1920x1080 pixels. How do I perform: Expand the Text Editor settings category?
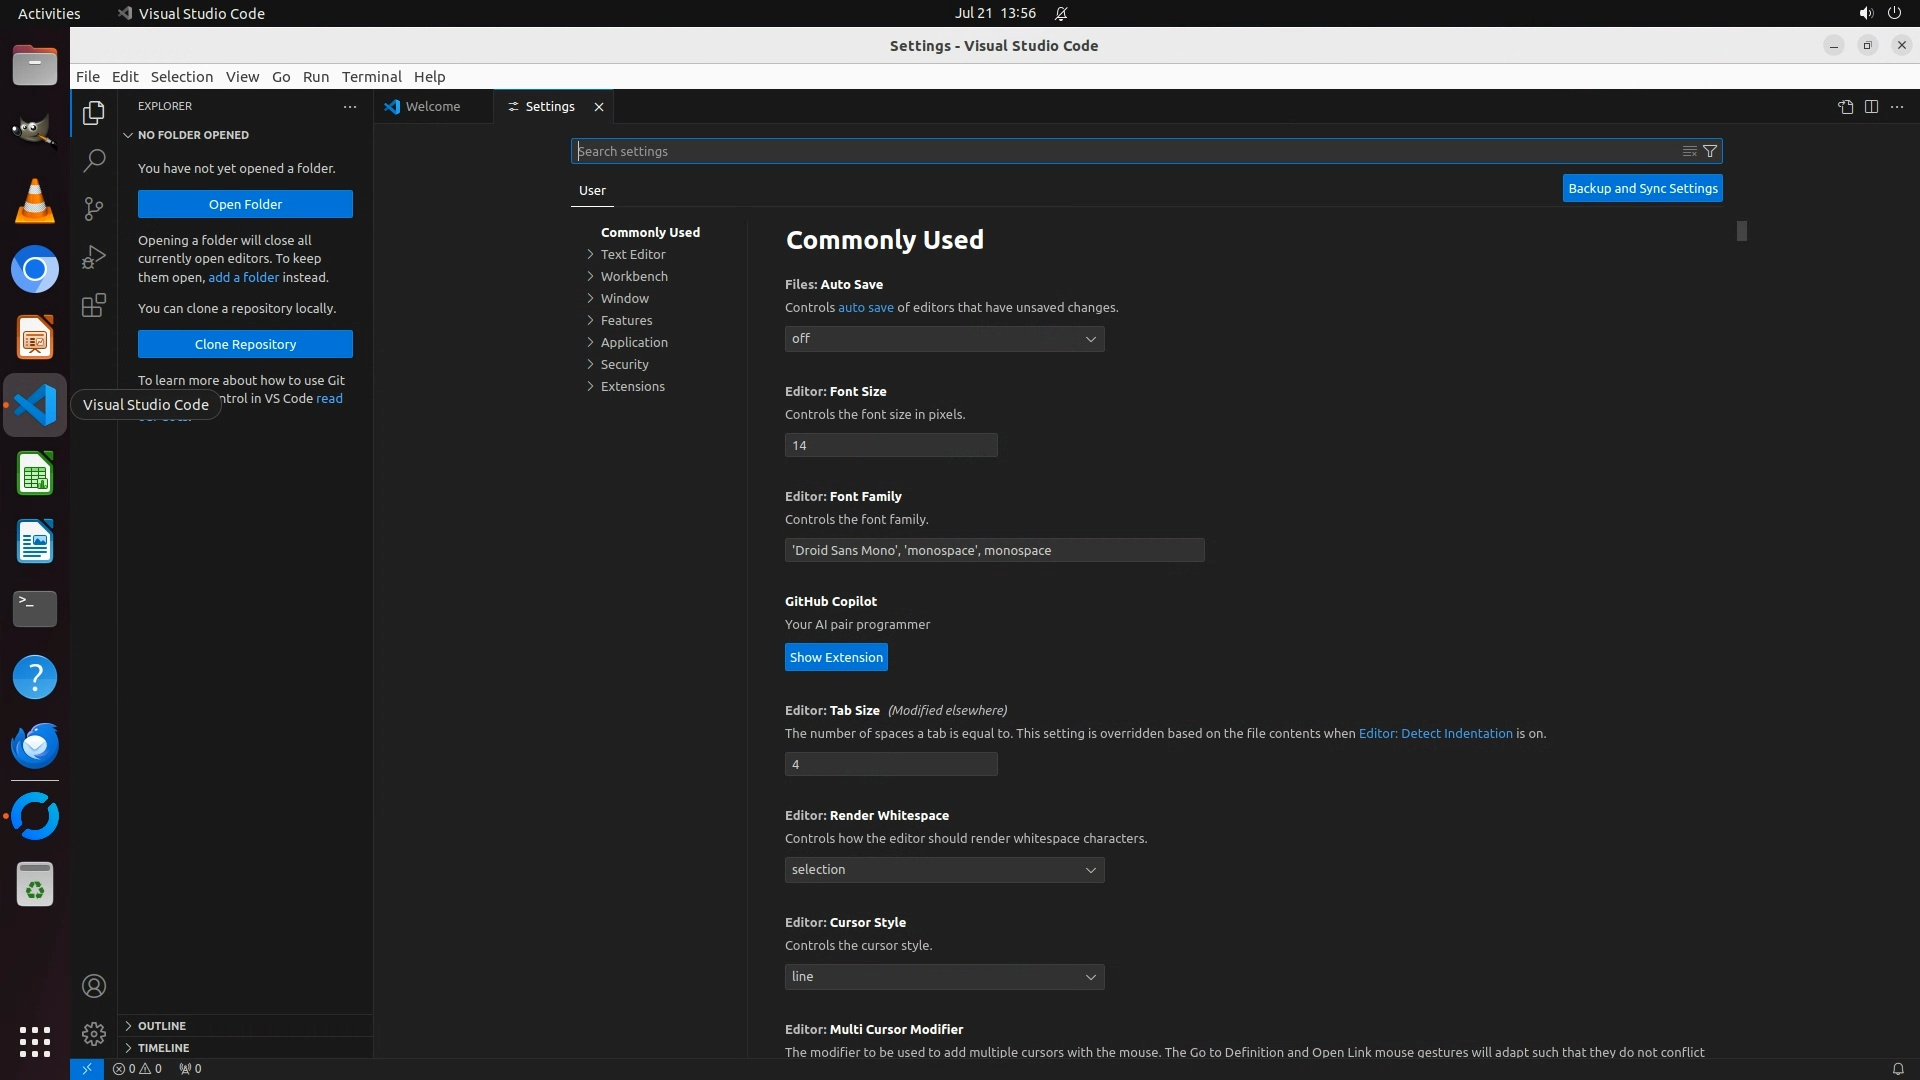(x=632, y=254)
